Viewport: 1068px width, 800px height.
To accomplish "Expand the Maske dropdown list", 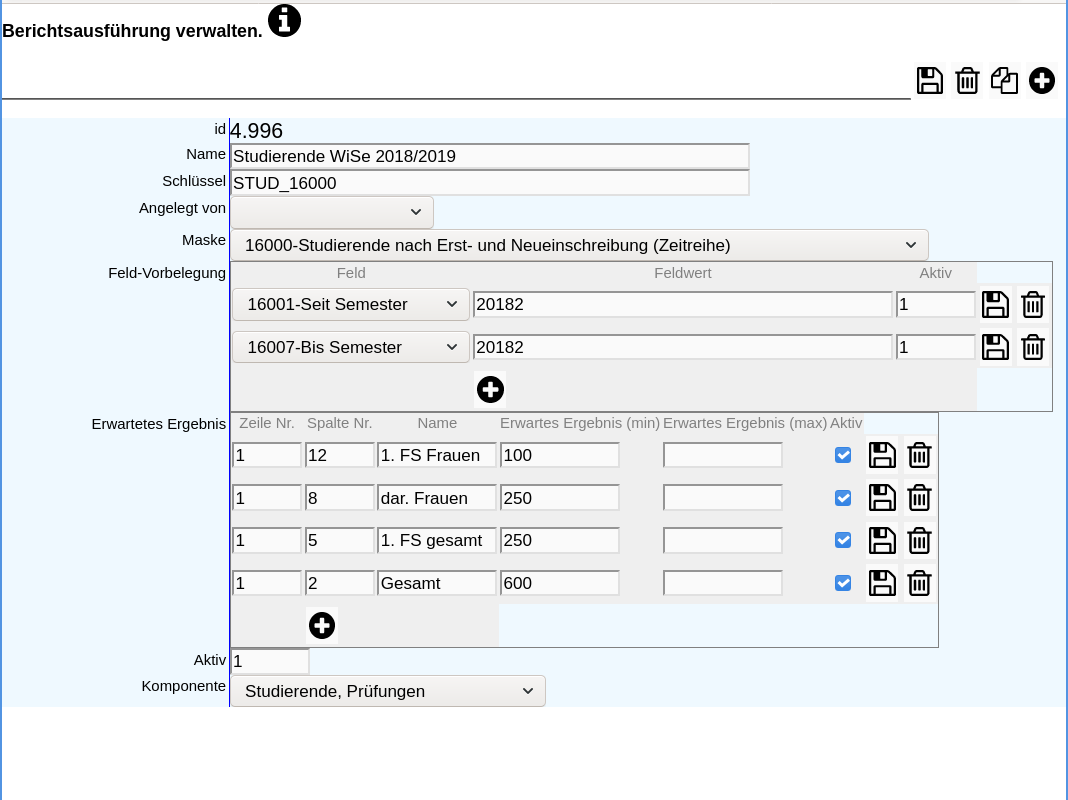I will coord(580,245).
